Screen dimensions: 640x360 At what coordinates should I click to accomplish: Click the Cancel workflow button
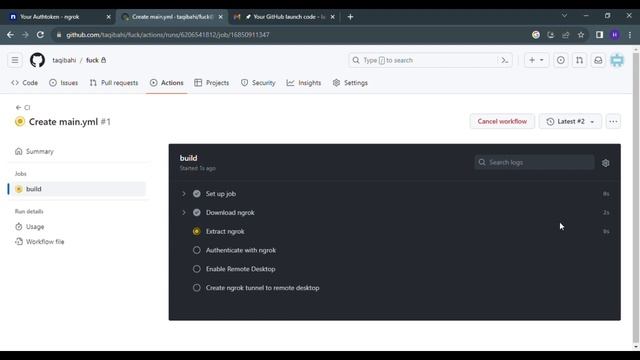[502, 121]
